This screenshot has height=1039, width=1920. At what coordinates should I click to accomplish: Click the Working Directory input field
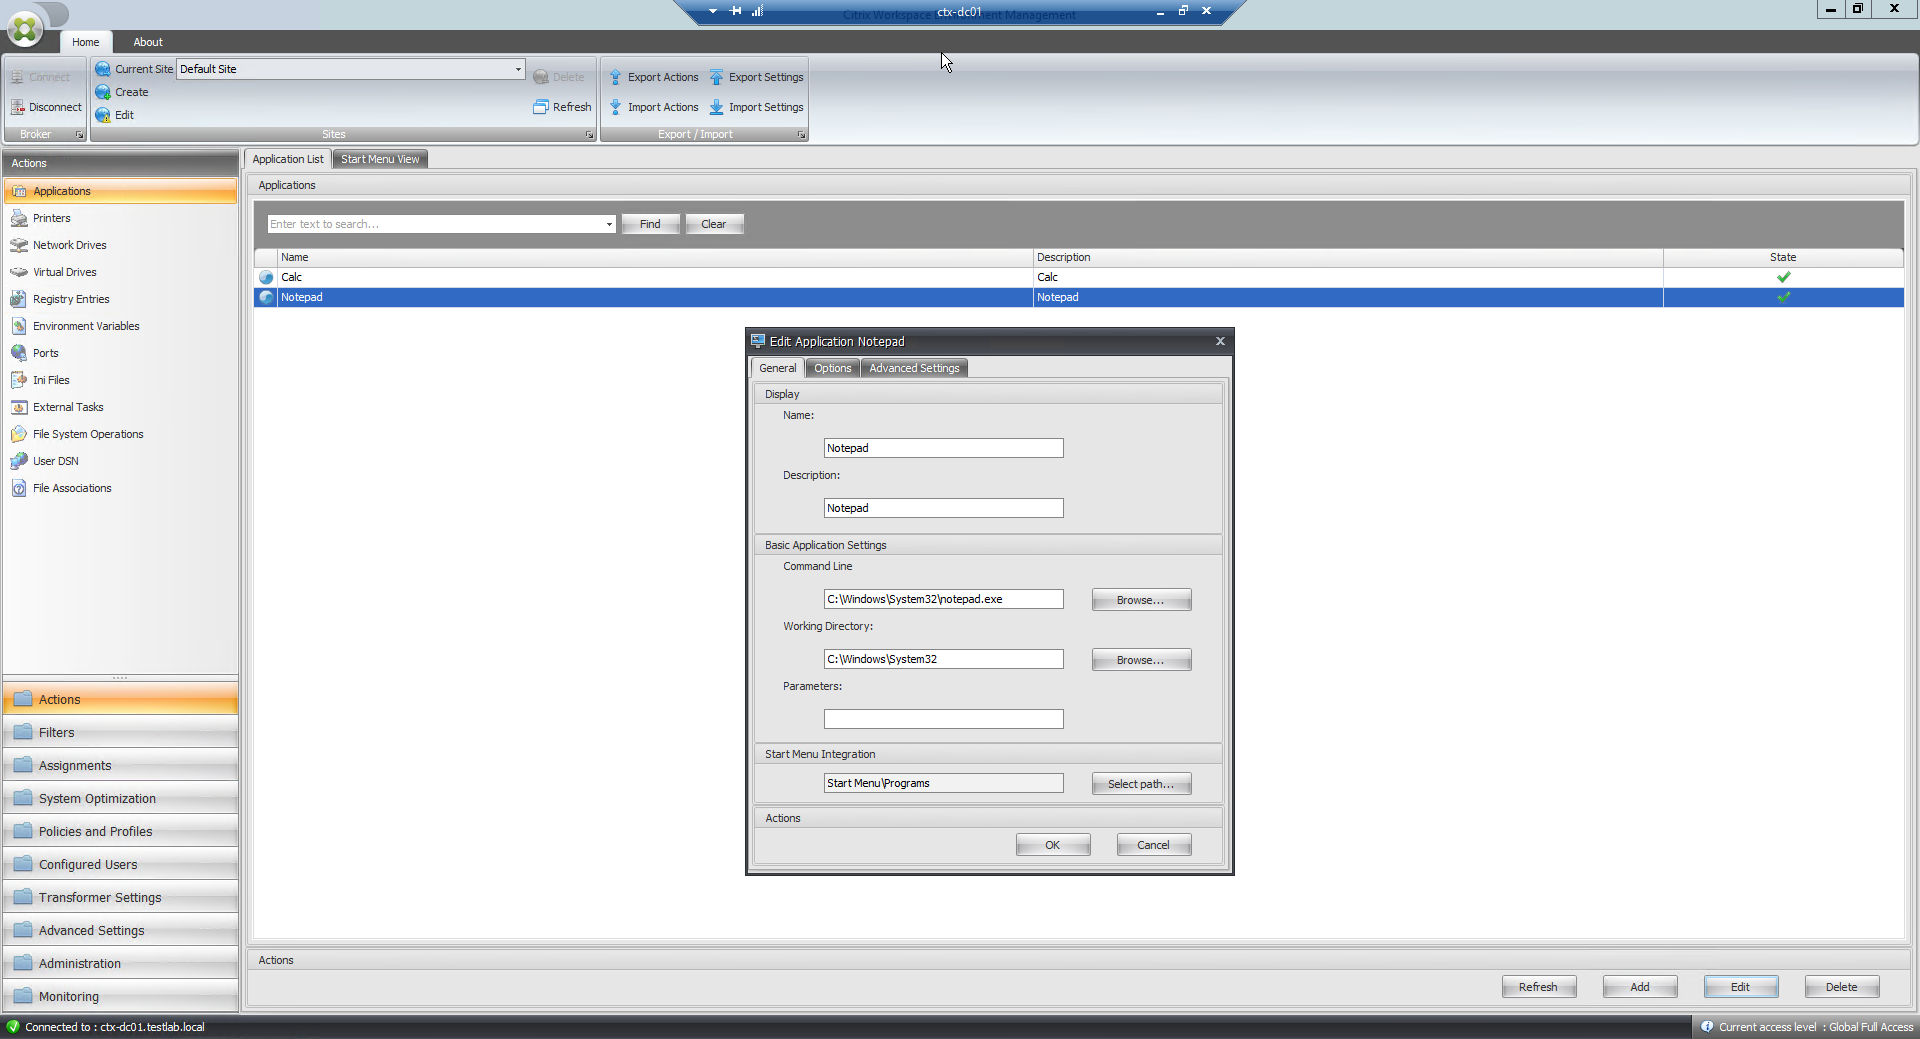[944, 659]
